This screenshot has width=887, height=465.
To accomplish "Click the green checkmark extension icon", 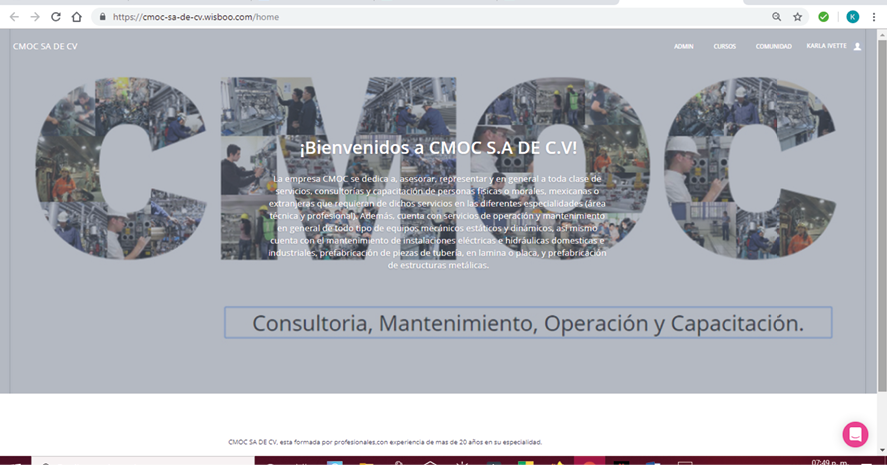I will (x=824, y=17).
